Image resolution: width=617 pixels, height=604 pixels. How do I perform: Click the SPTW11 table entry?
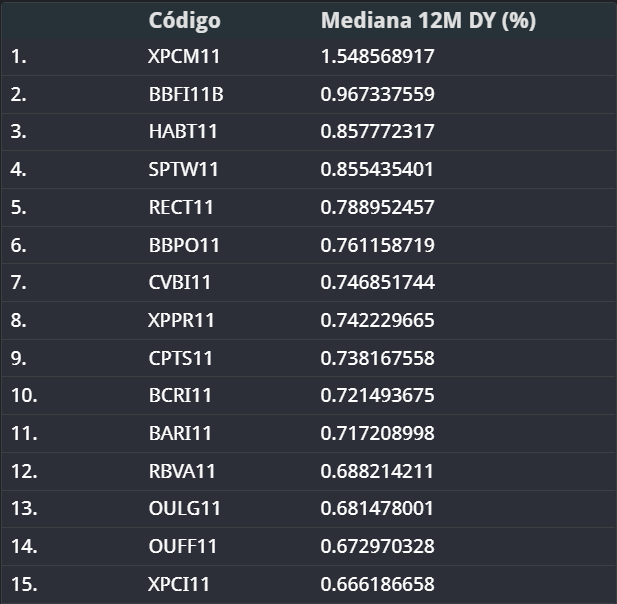point(183,170)
